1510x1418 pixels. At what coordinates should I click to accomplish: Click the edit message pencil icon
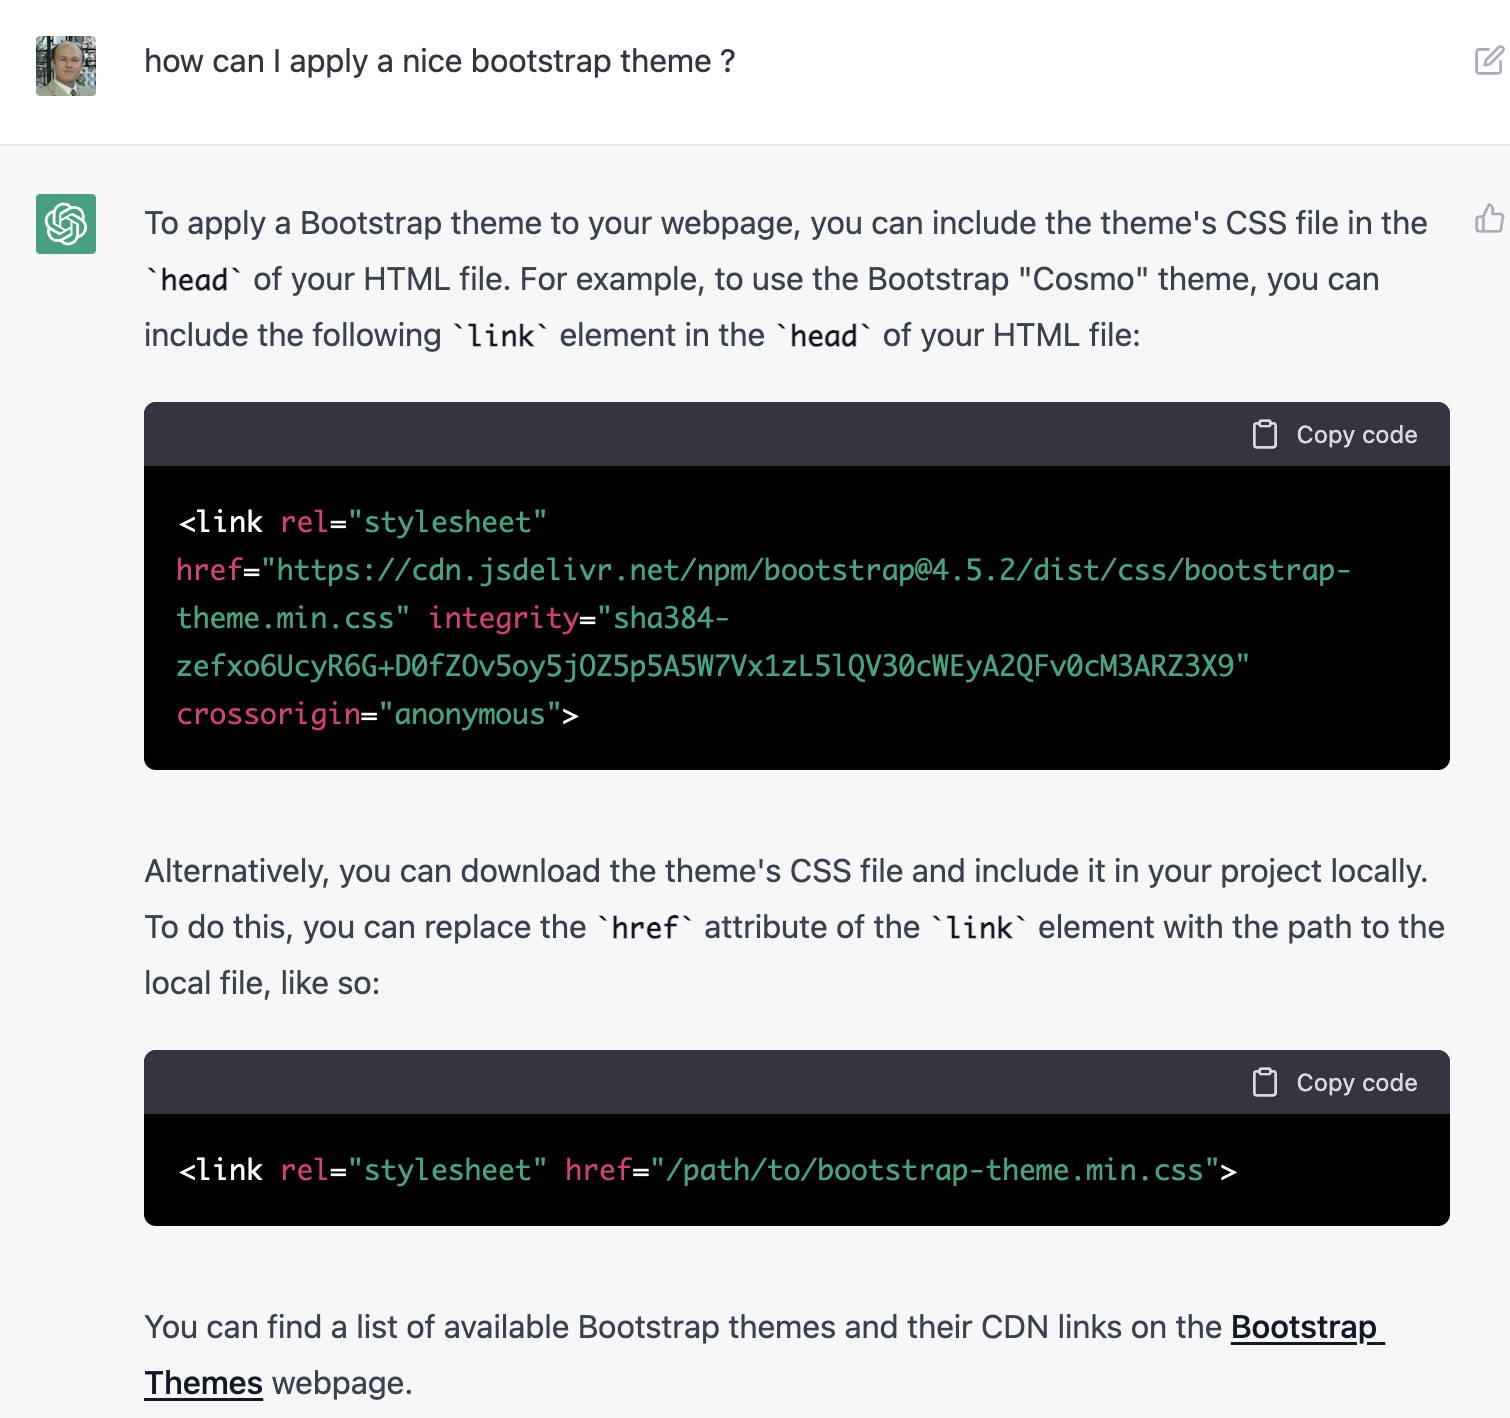[1488, 61]
